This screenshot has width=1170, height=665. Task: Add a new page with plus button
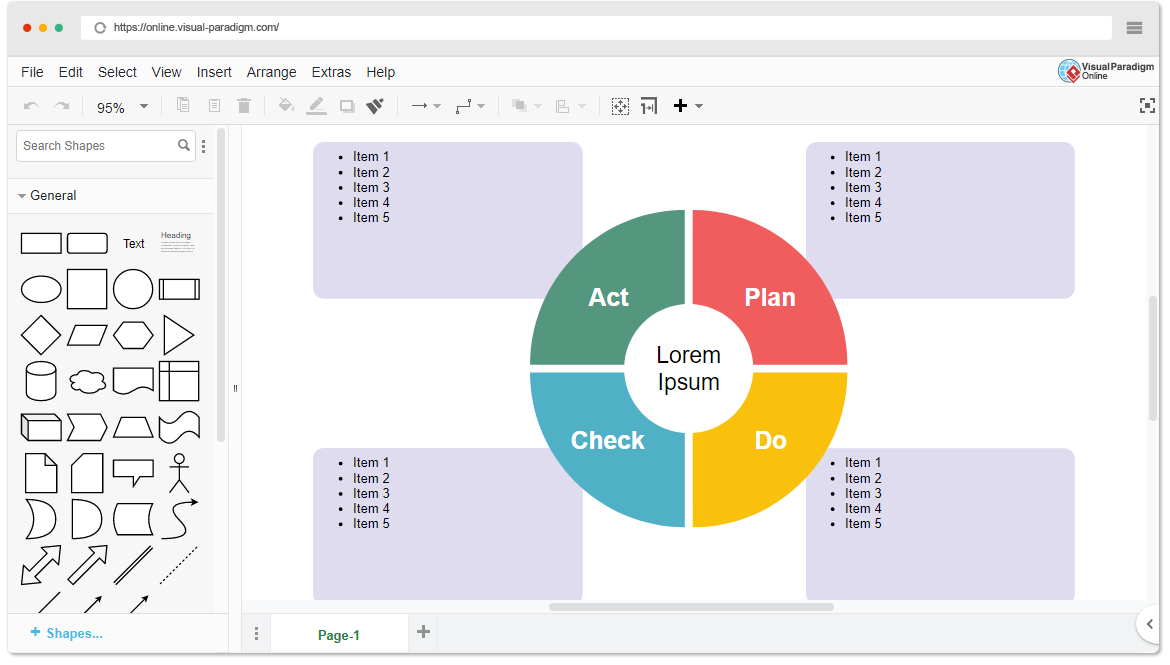pyautogui.click(x=423, y=632)
